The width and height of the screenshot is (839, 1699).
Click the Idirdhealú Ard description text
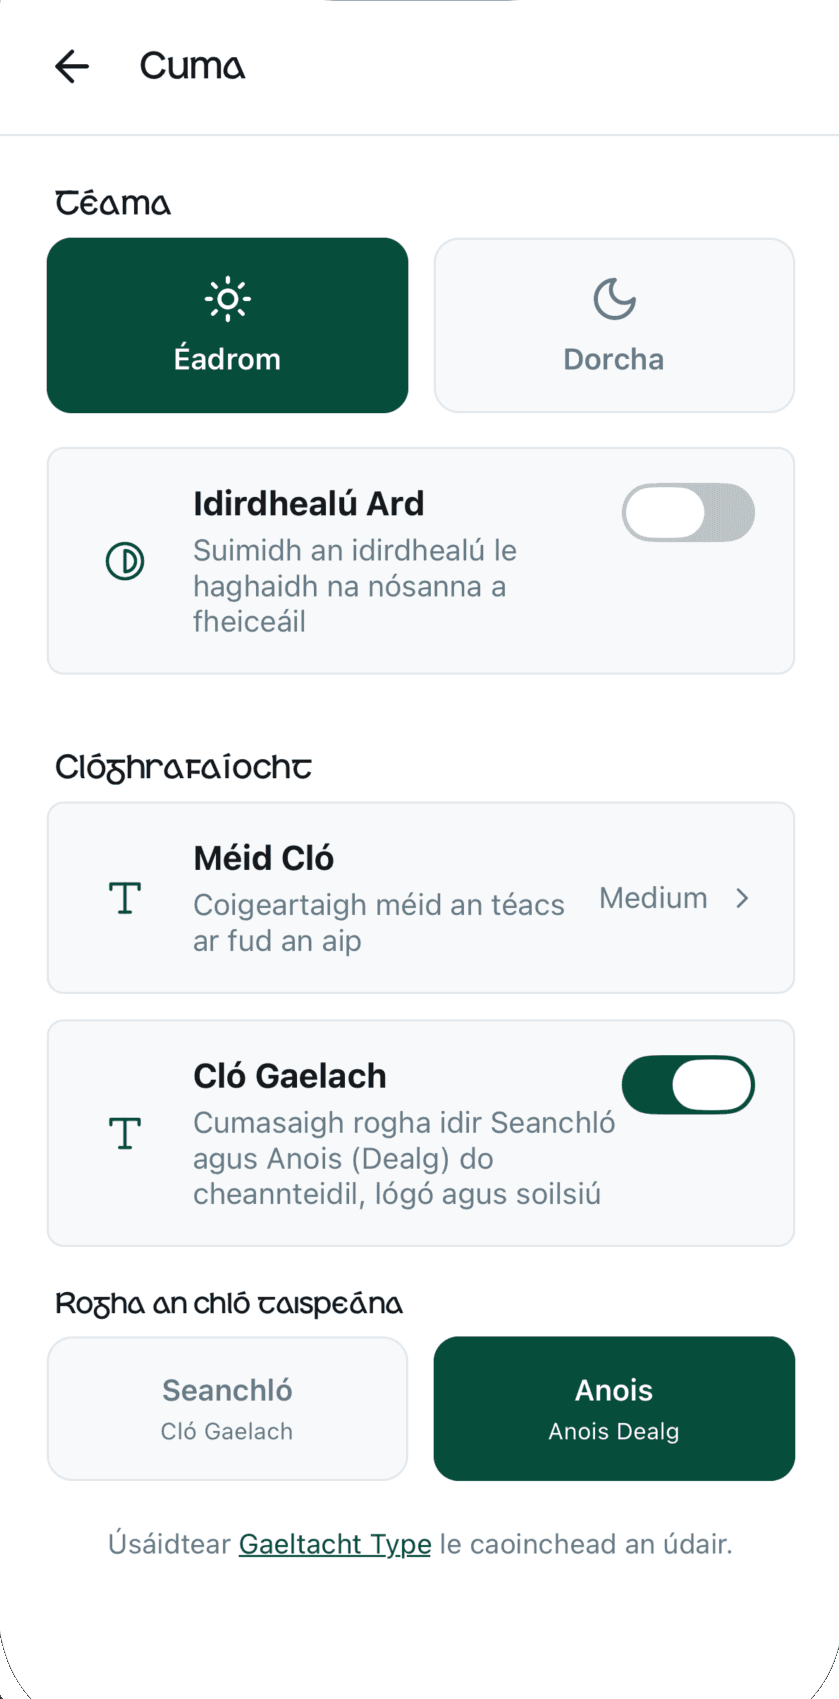pos(355,586)
